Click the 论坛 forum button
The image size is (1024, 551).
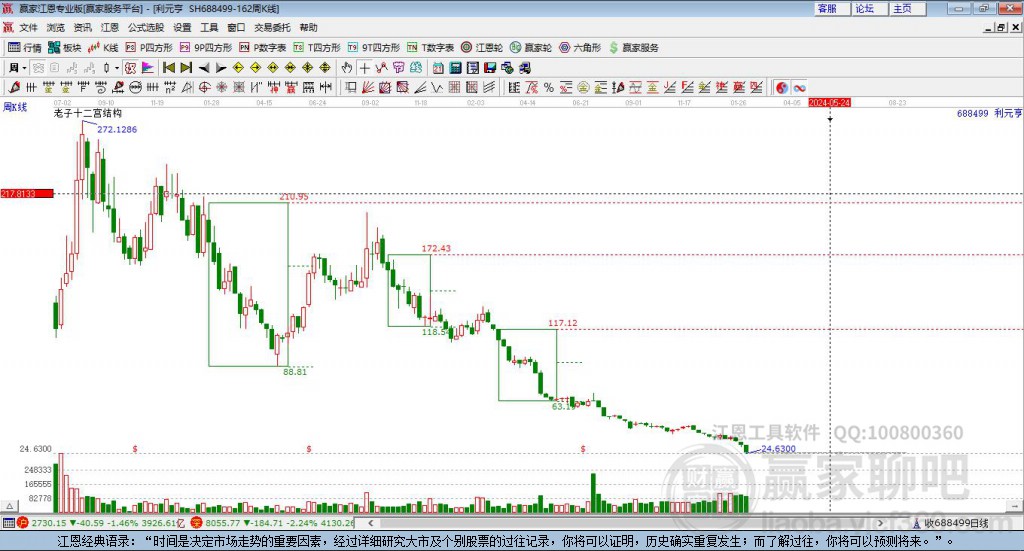pyautogui.click(x=869, y=8)
